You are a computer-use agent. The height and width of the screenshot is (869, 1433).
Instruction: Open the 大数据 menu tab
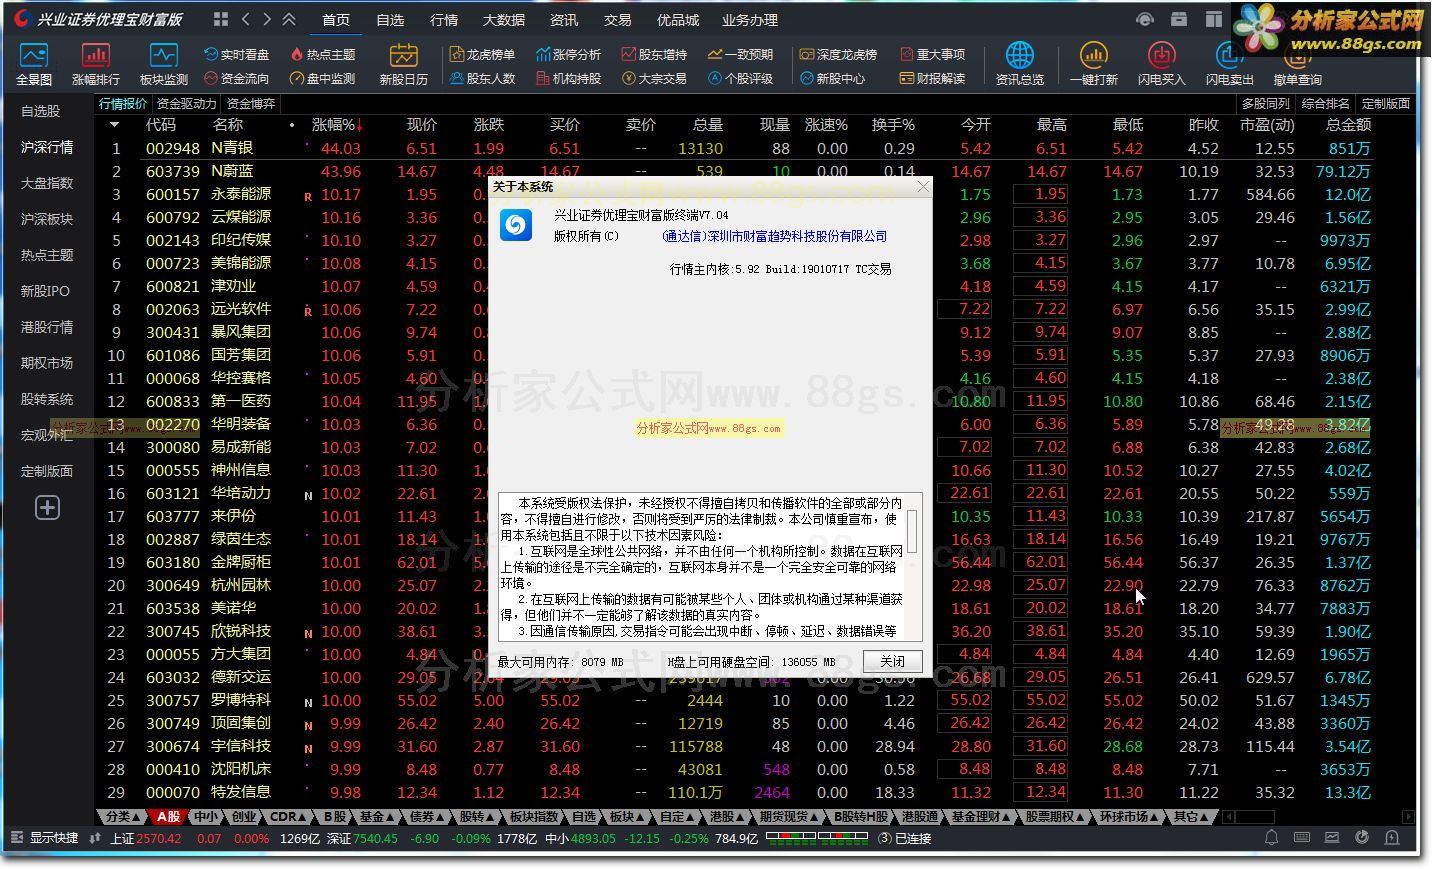(503, 20)
